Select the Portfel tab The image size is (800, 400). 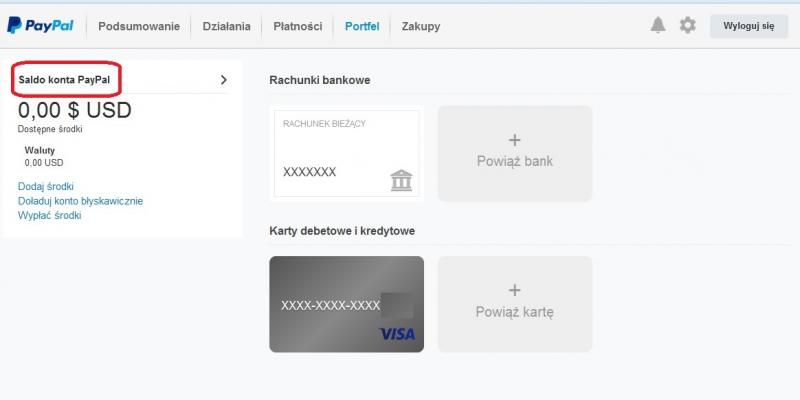point(362,27)
